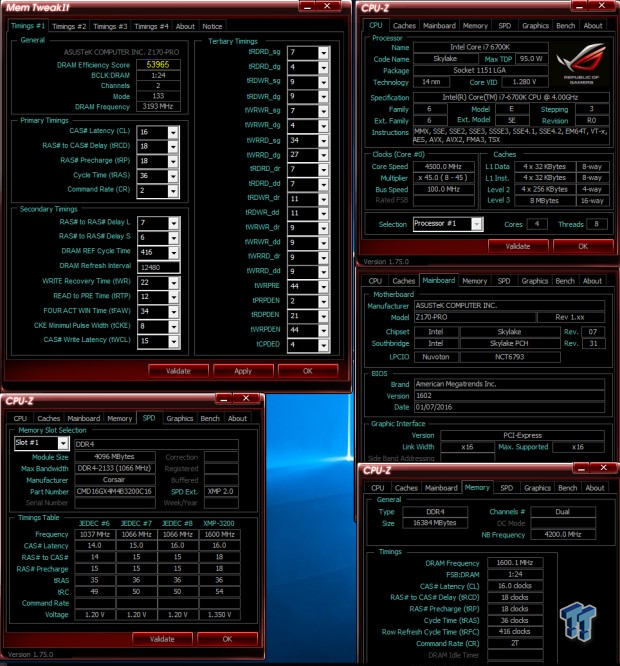
Task: Click DRAM Refresh Interval field showing 12480
Action: pyautogui.click(x=158, y=267)
